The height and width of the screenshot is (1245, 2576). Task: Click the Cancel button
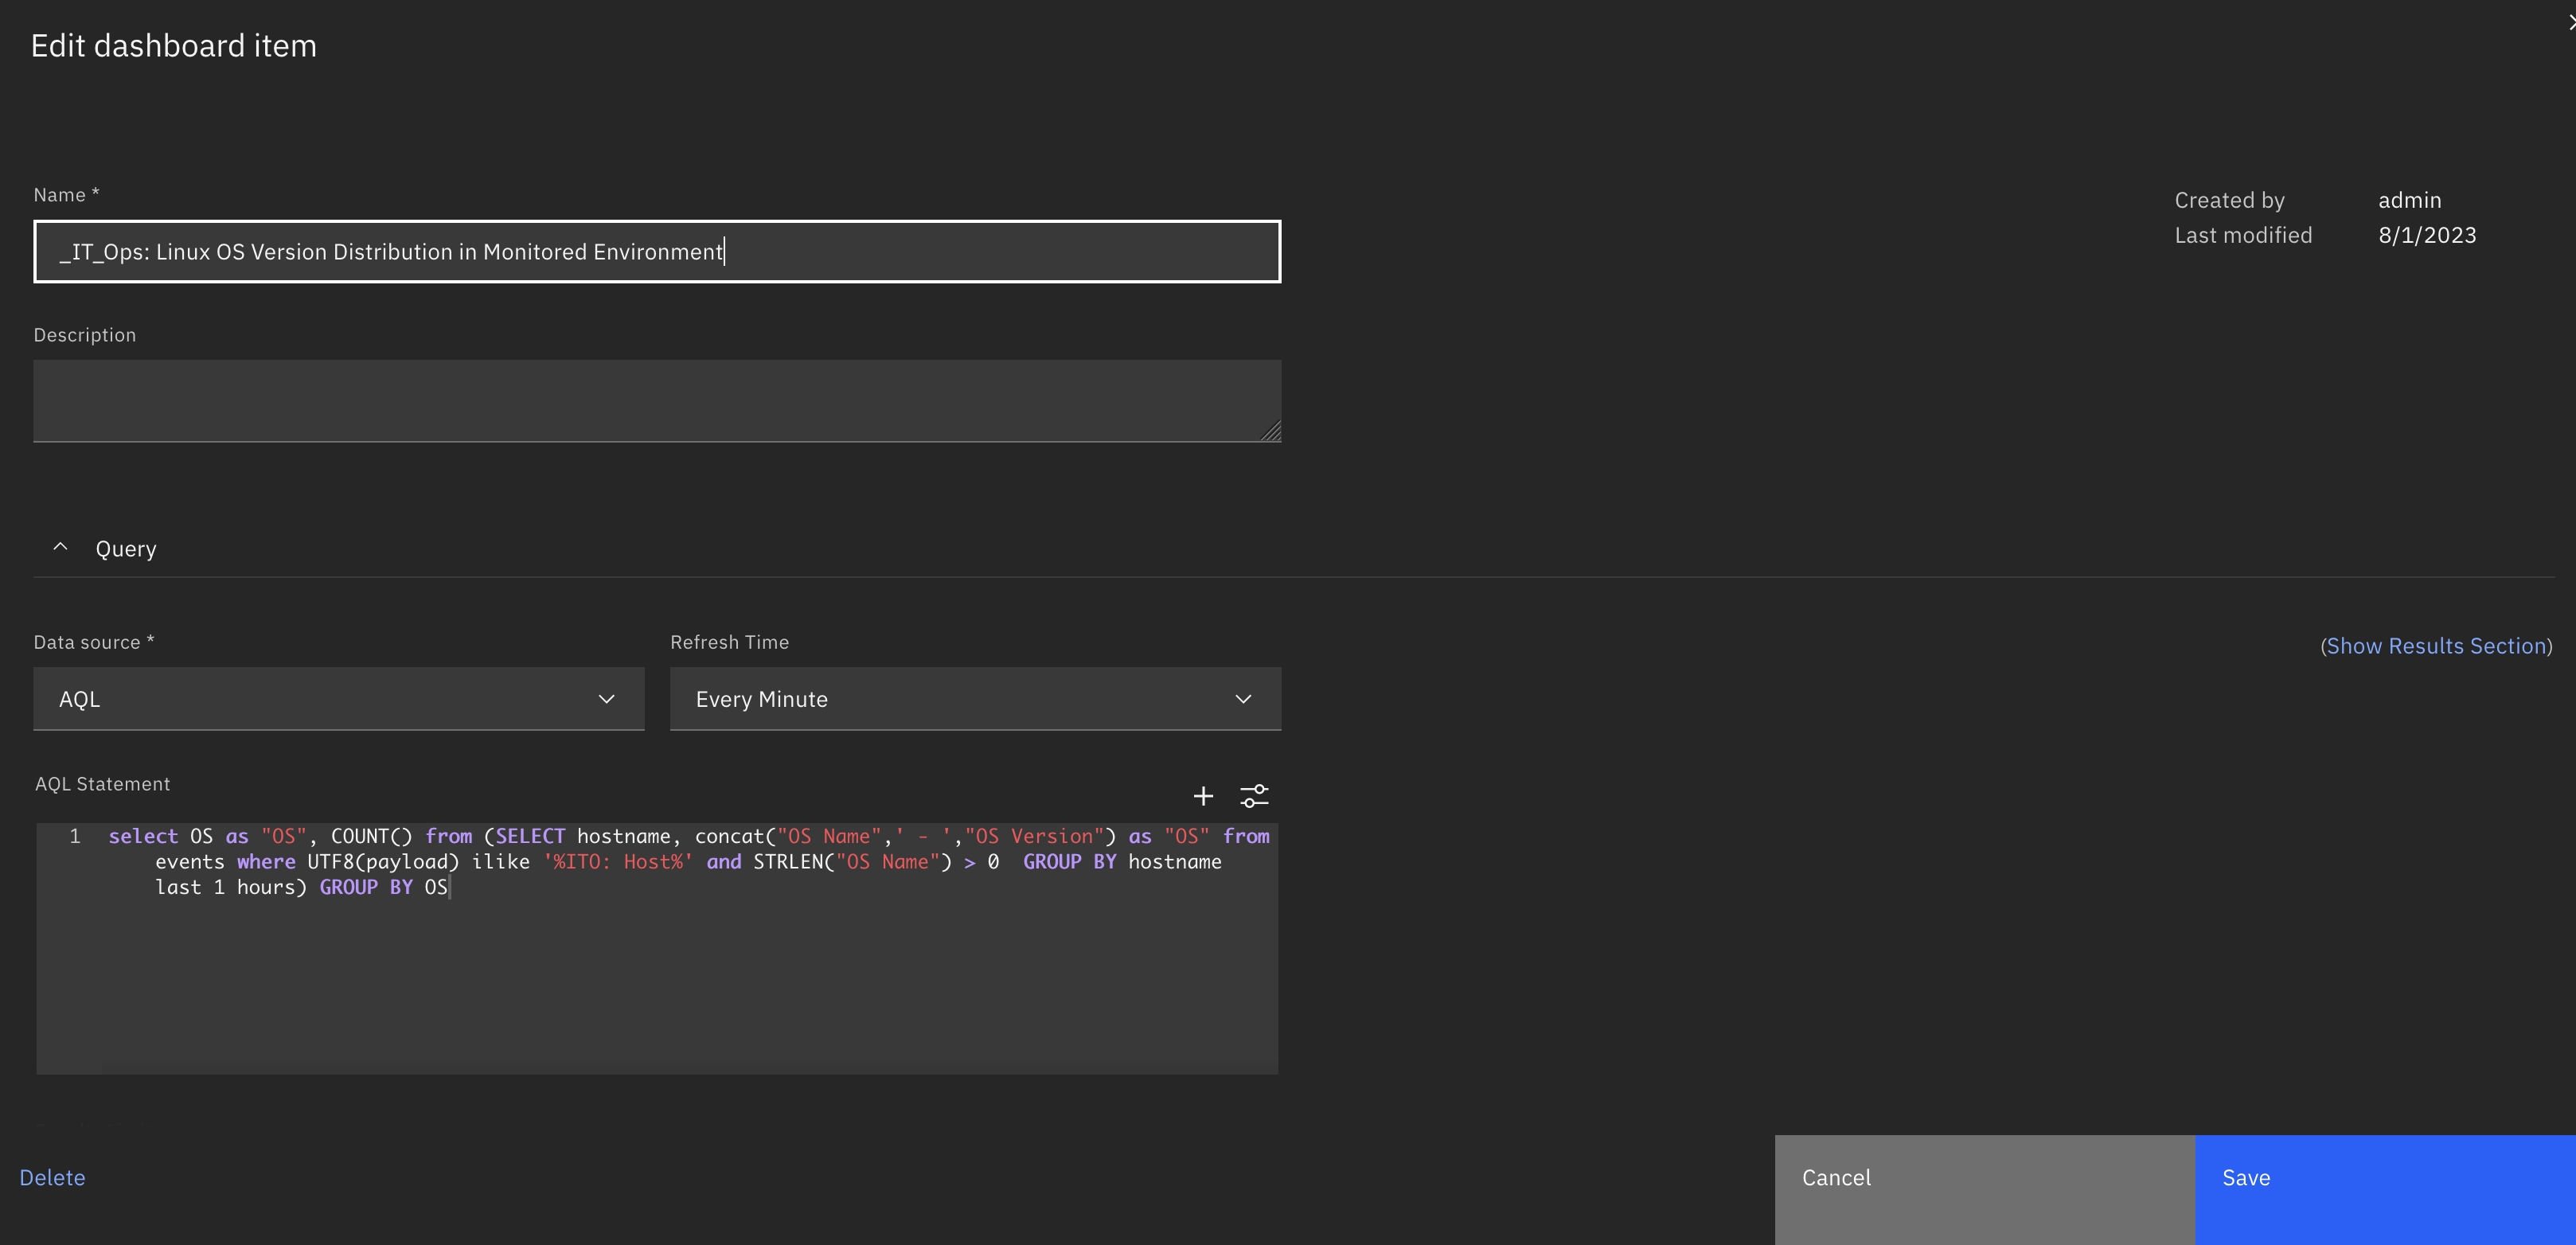click(x=1984, y=1189)
